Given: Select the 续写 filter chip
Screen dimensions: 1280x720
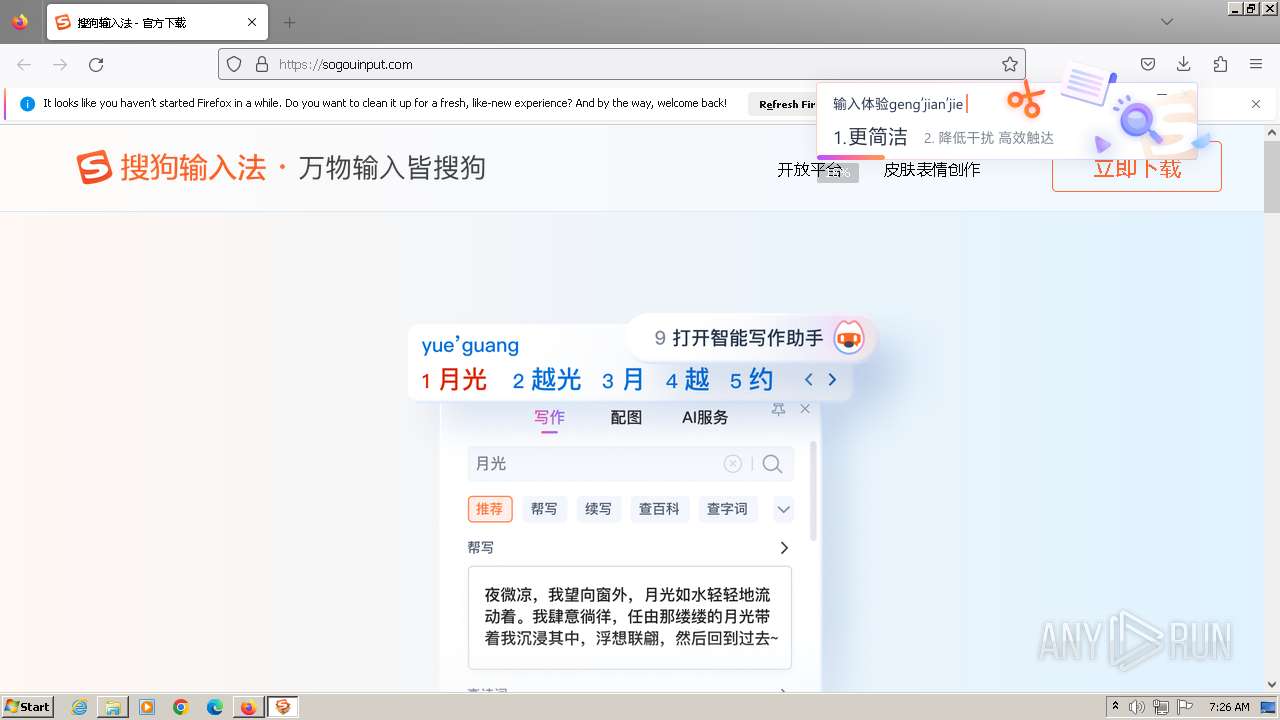Looking at the screenshot, I should point(598,509).
